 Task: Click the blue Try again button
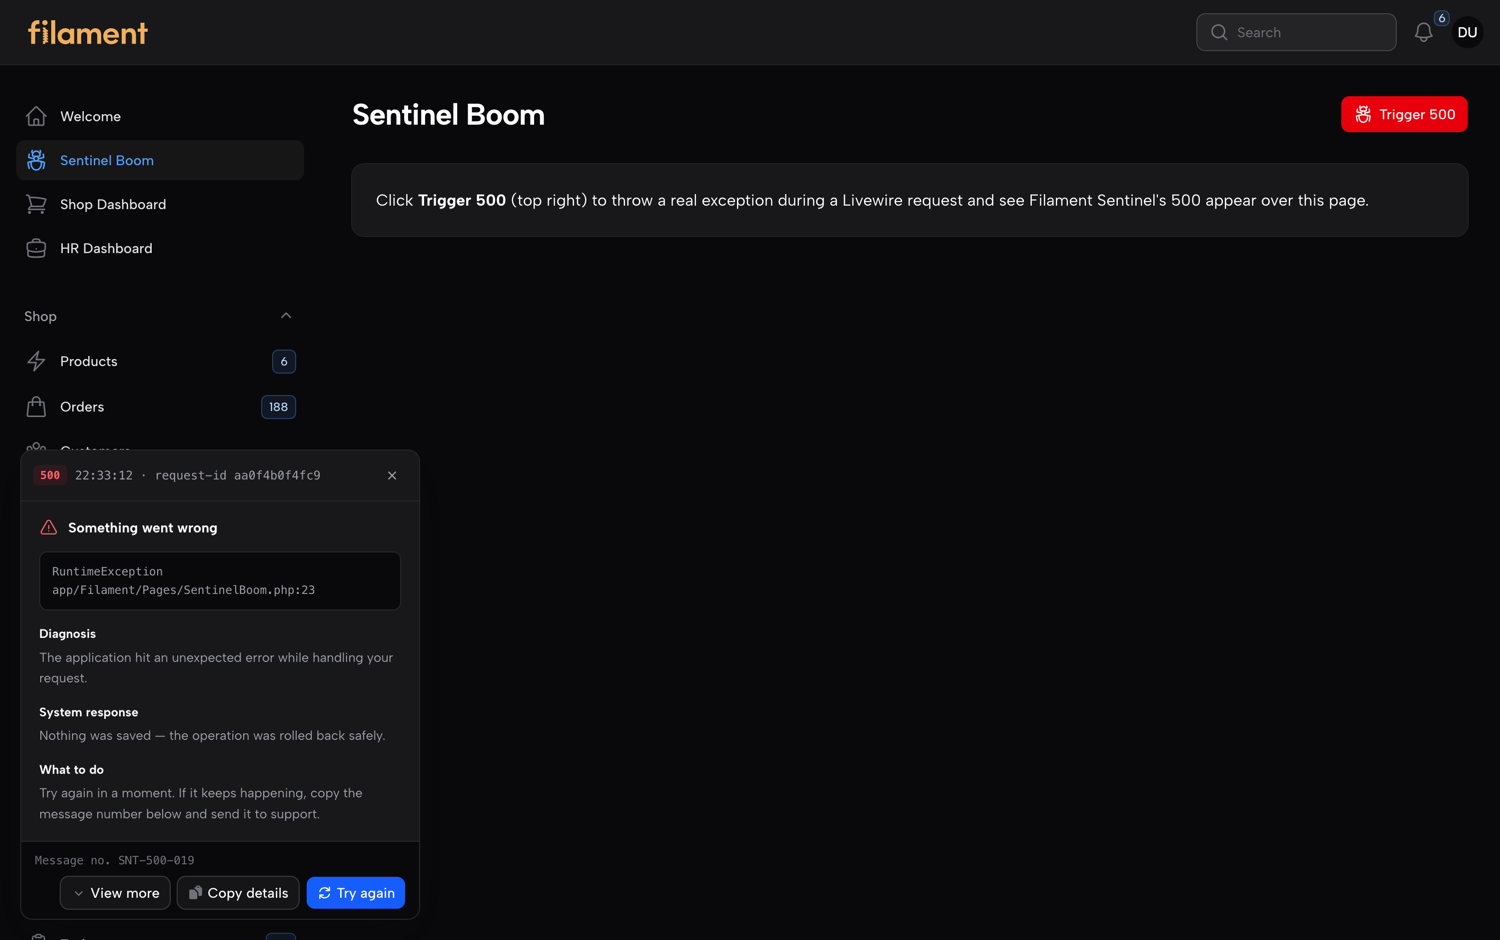pos(356,893)
